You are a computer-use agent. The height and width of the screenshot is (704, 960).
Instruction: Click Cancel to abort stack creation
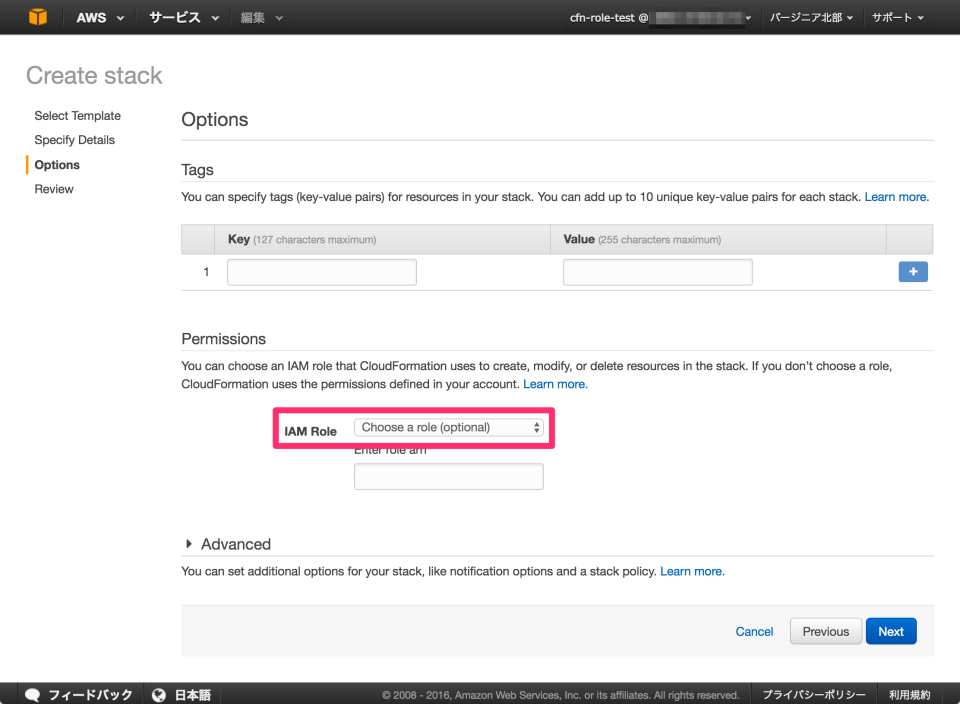pos(754,631)
